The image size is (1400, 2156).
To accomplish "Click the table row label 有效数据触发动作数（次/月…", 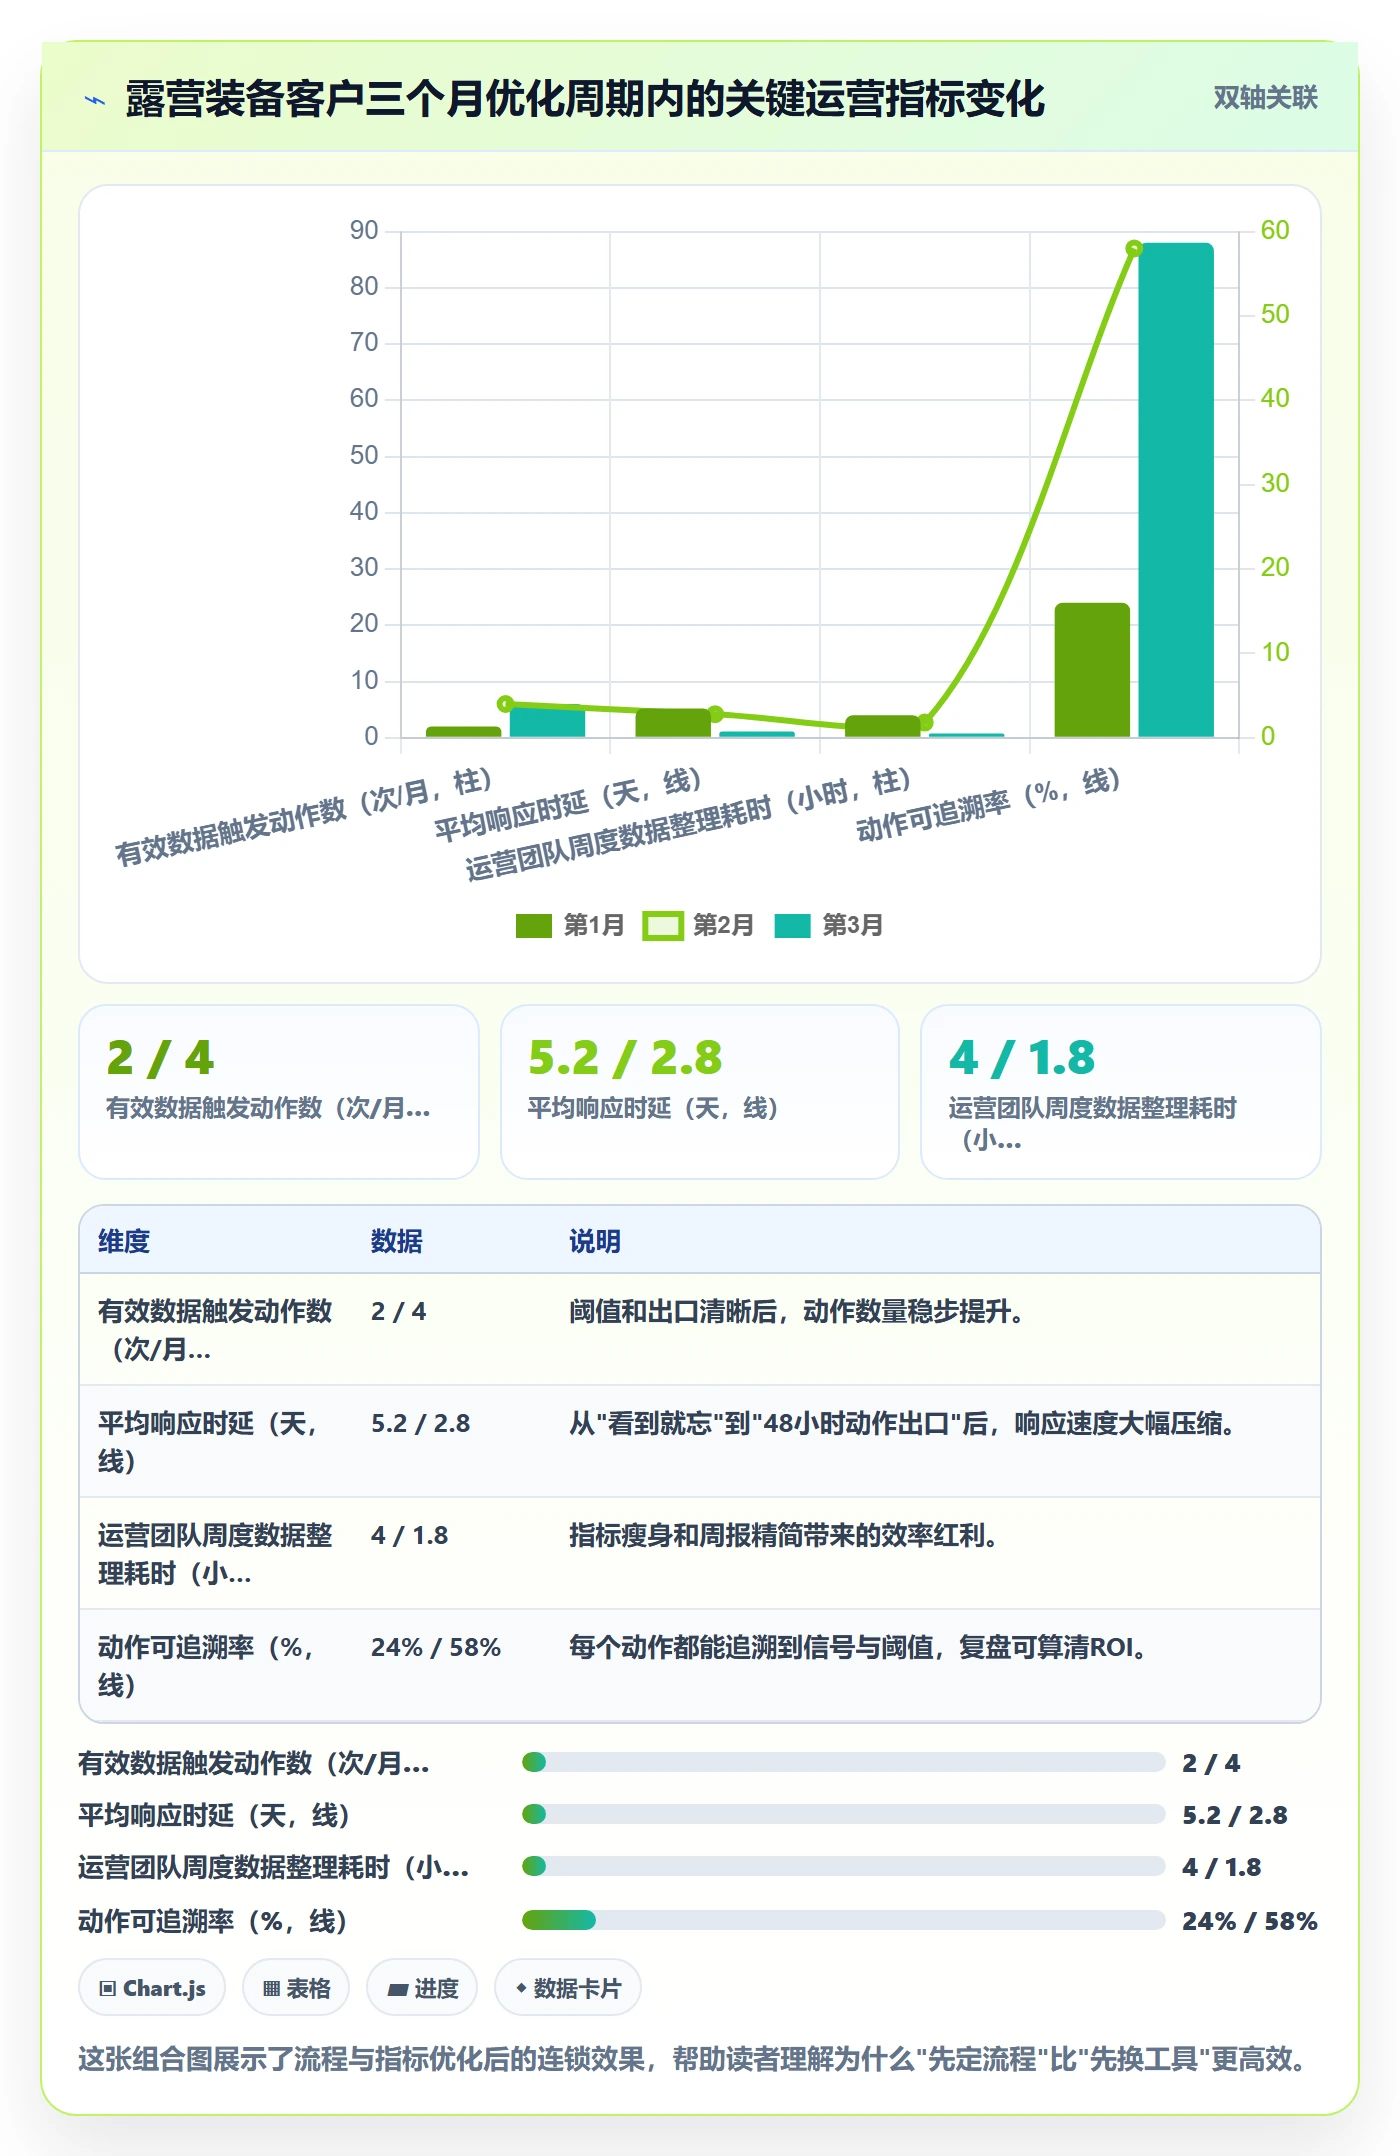I will click(x=215, y=1330).
